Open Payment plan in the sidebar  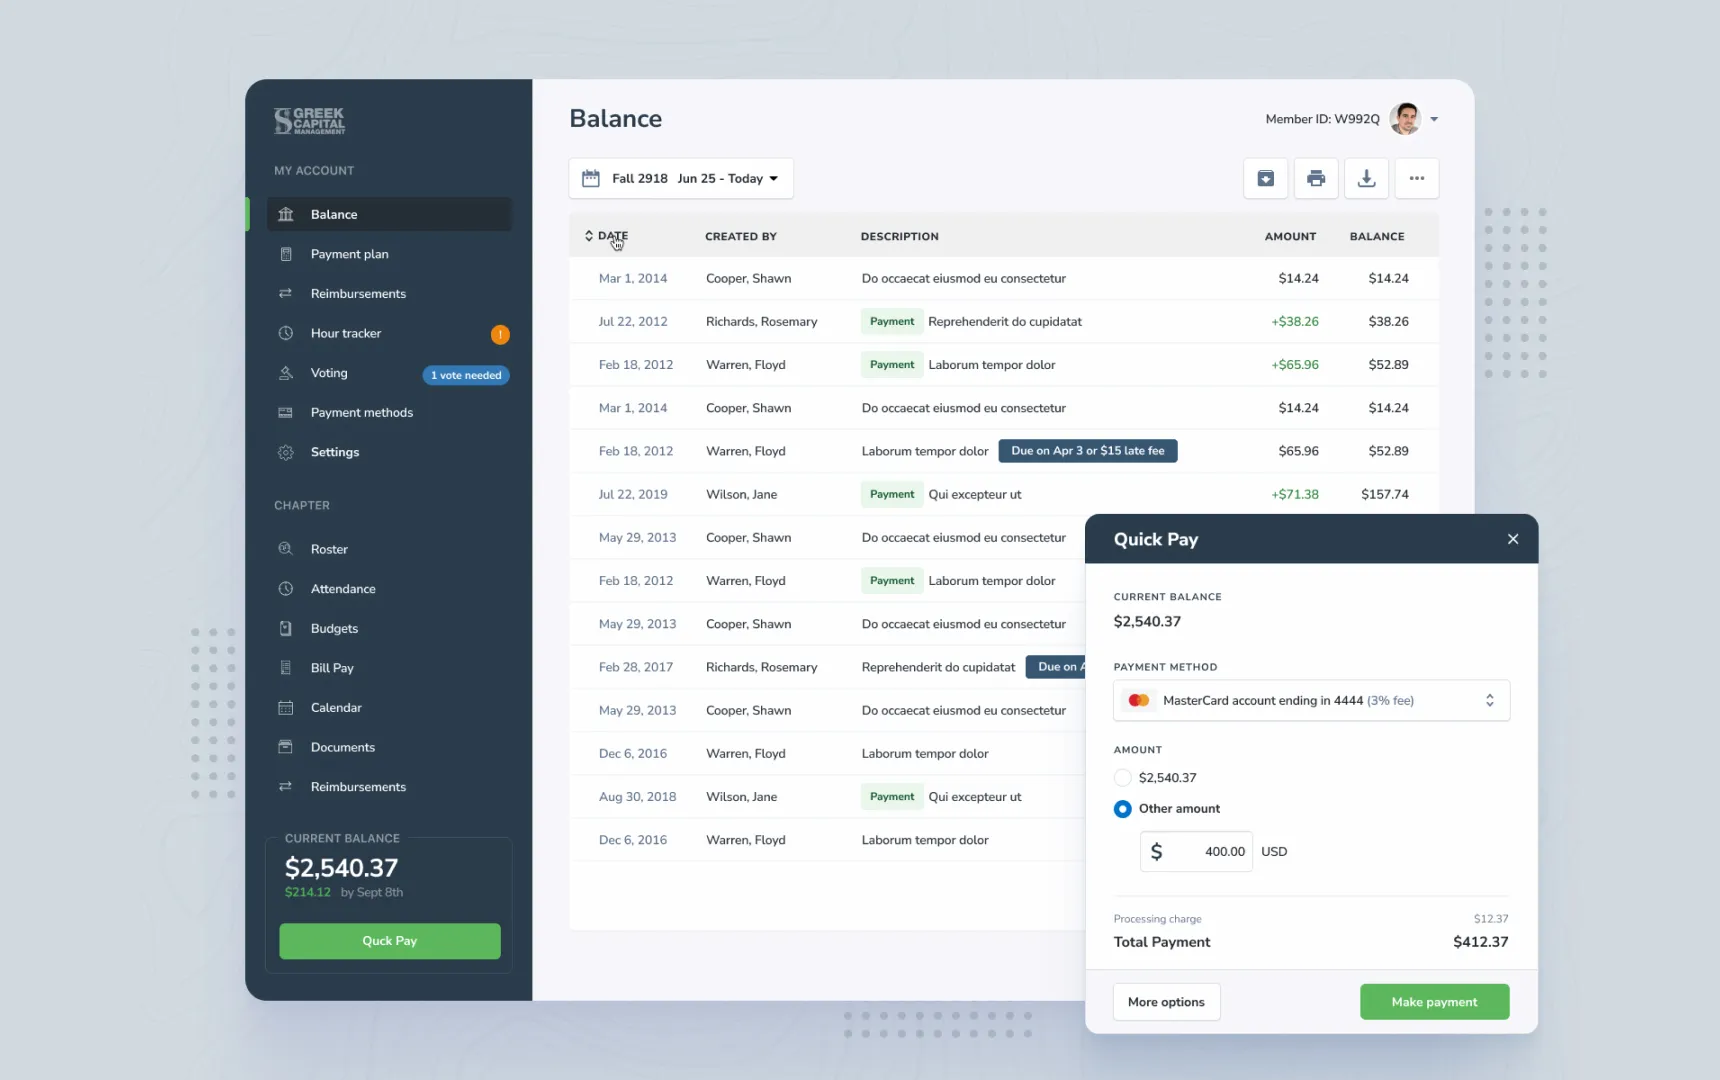coord(349,254)
